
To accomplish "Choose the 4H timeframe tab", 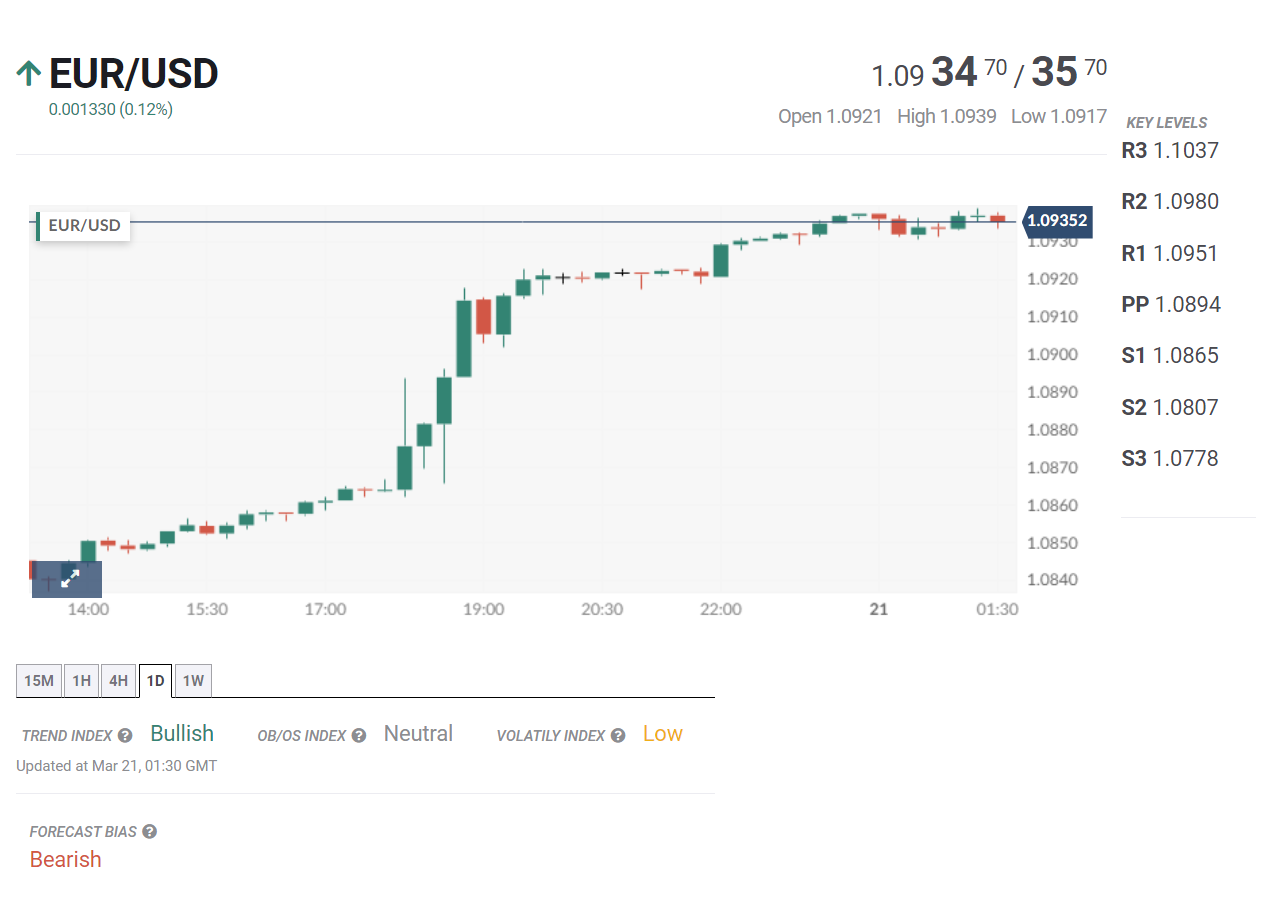I will pyautogui.click(x=119, y=681).
